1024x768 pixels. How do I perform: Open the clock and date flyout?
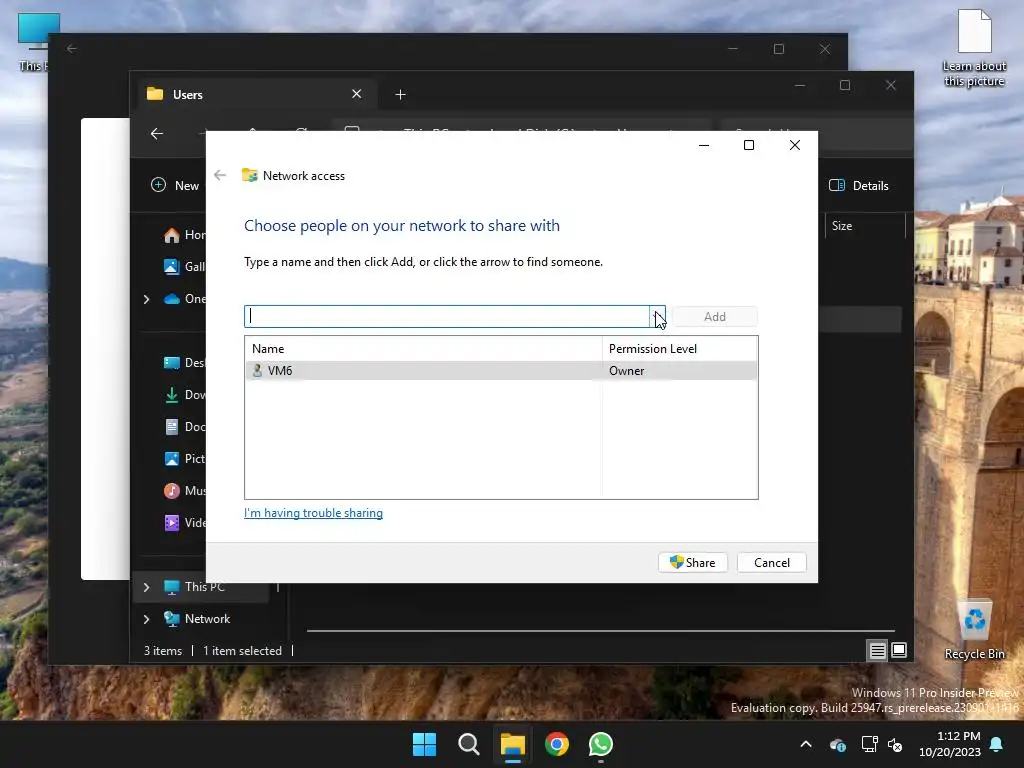coord(950,744)
